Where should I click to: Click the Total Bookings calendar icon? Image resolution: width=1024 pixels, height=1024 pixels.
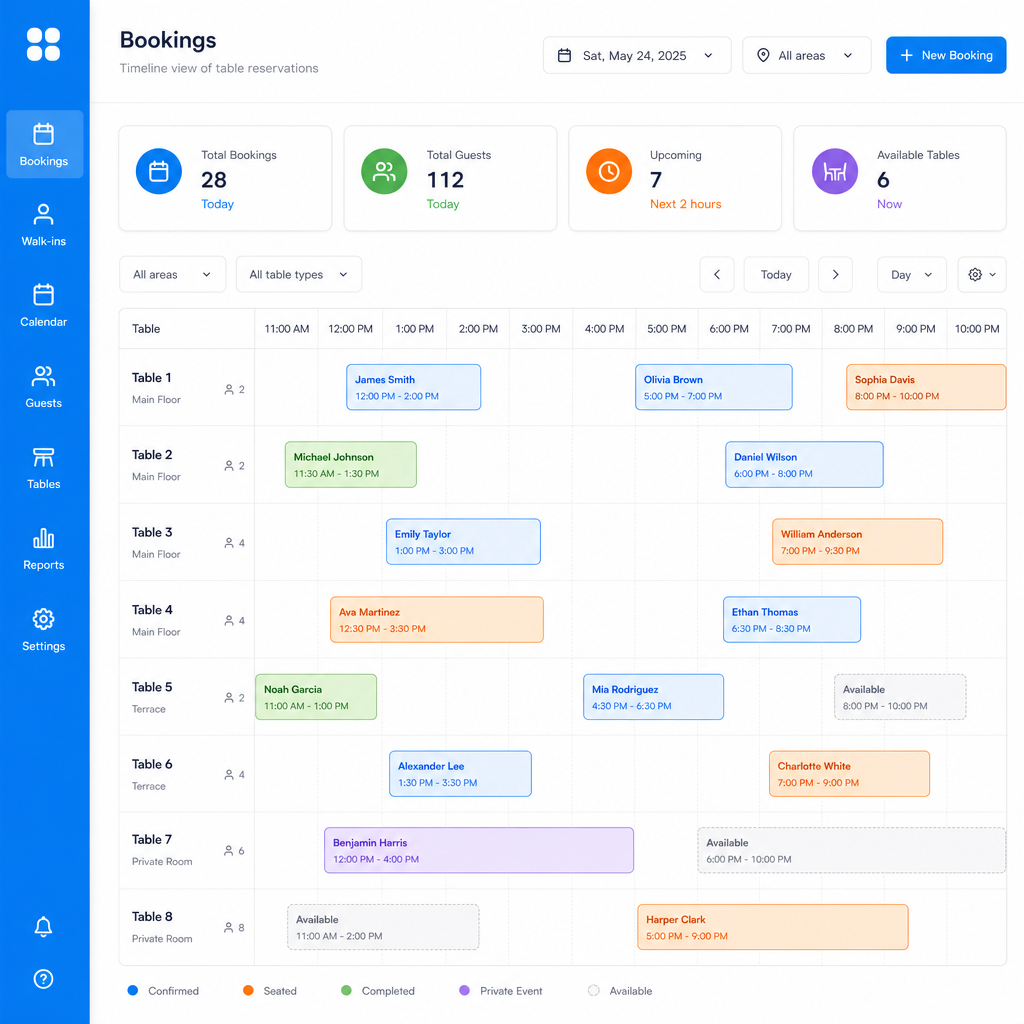(x=159, y=171)
